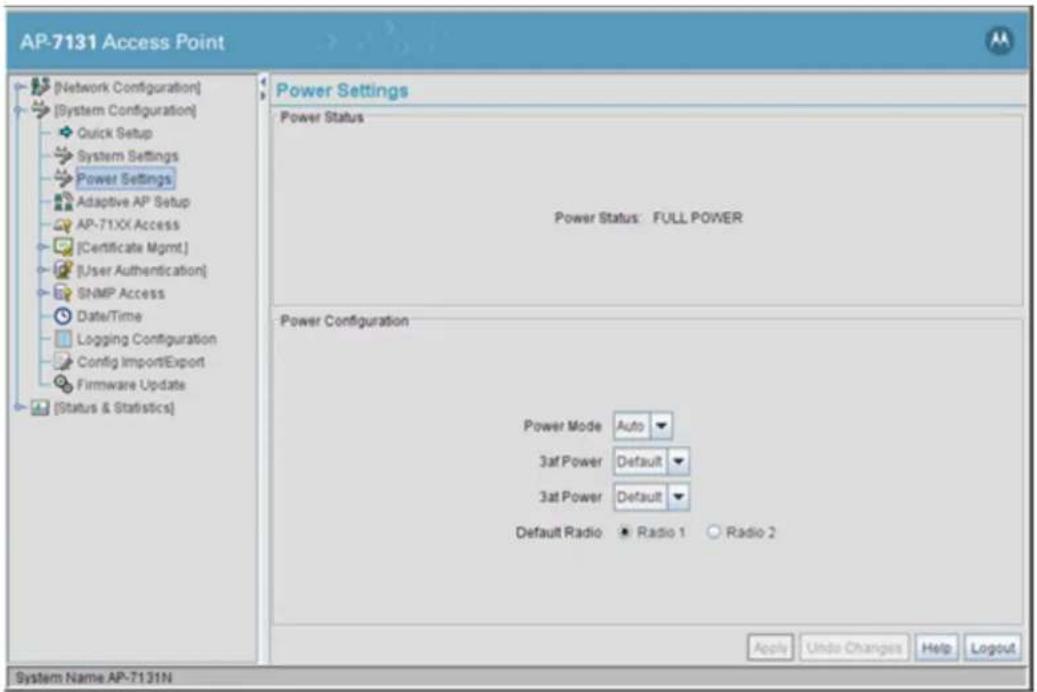The width and height of the screenshot is (1037, 692).
Task: Click the Firmware Update icon
Action: 63,384
